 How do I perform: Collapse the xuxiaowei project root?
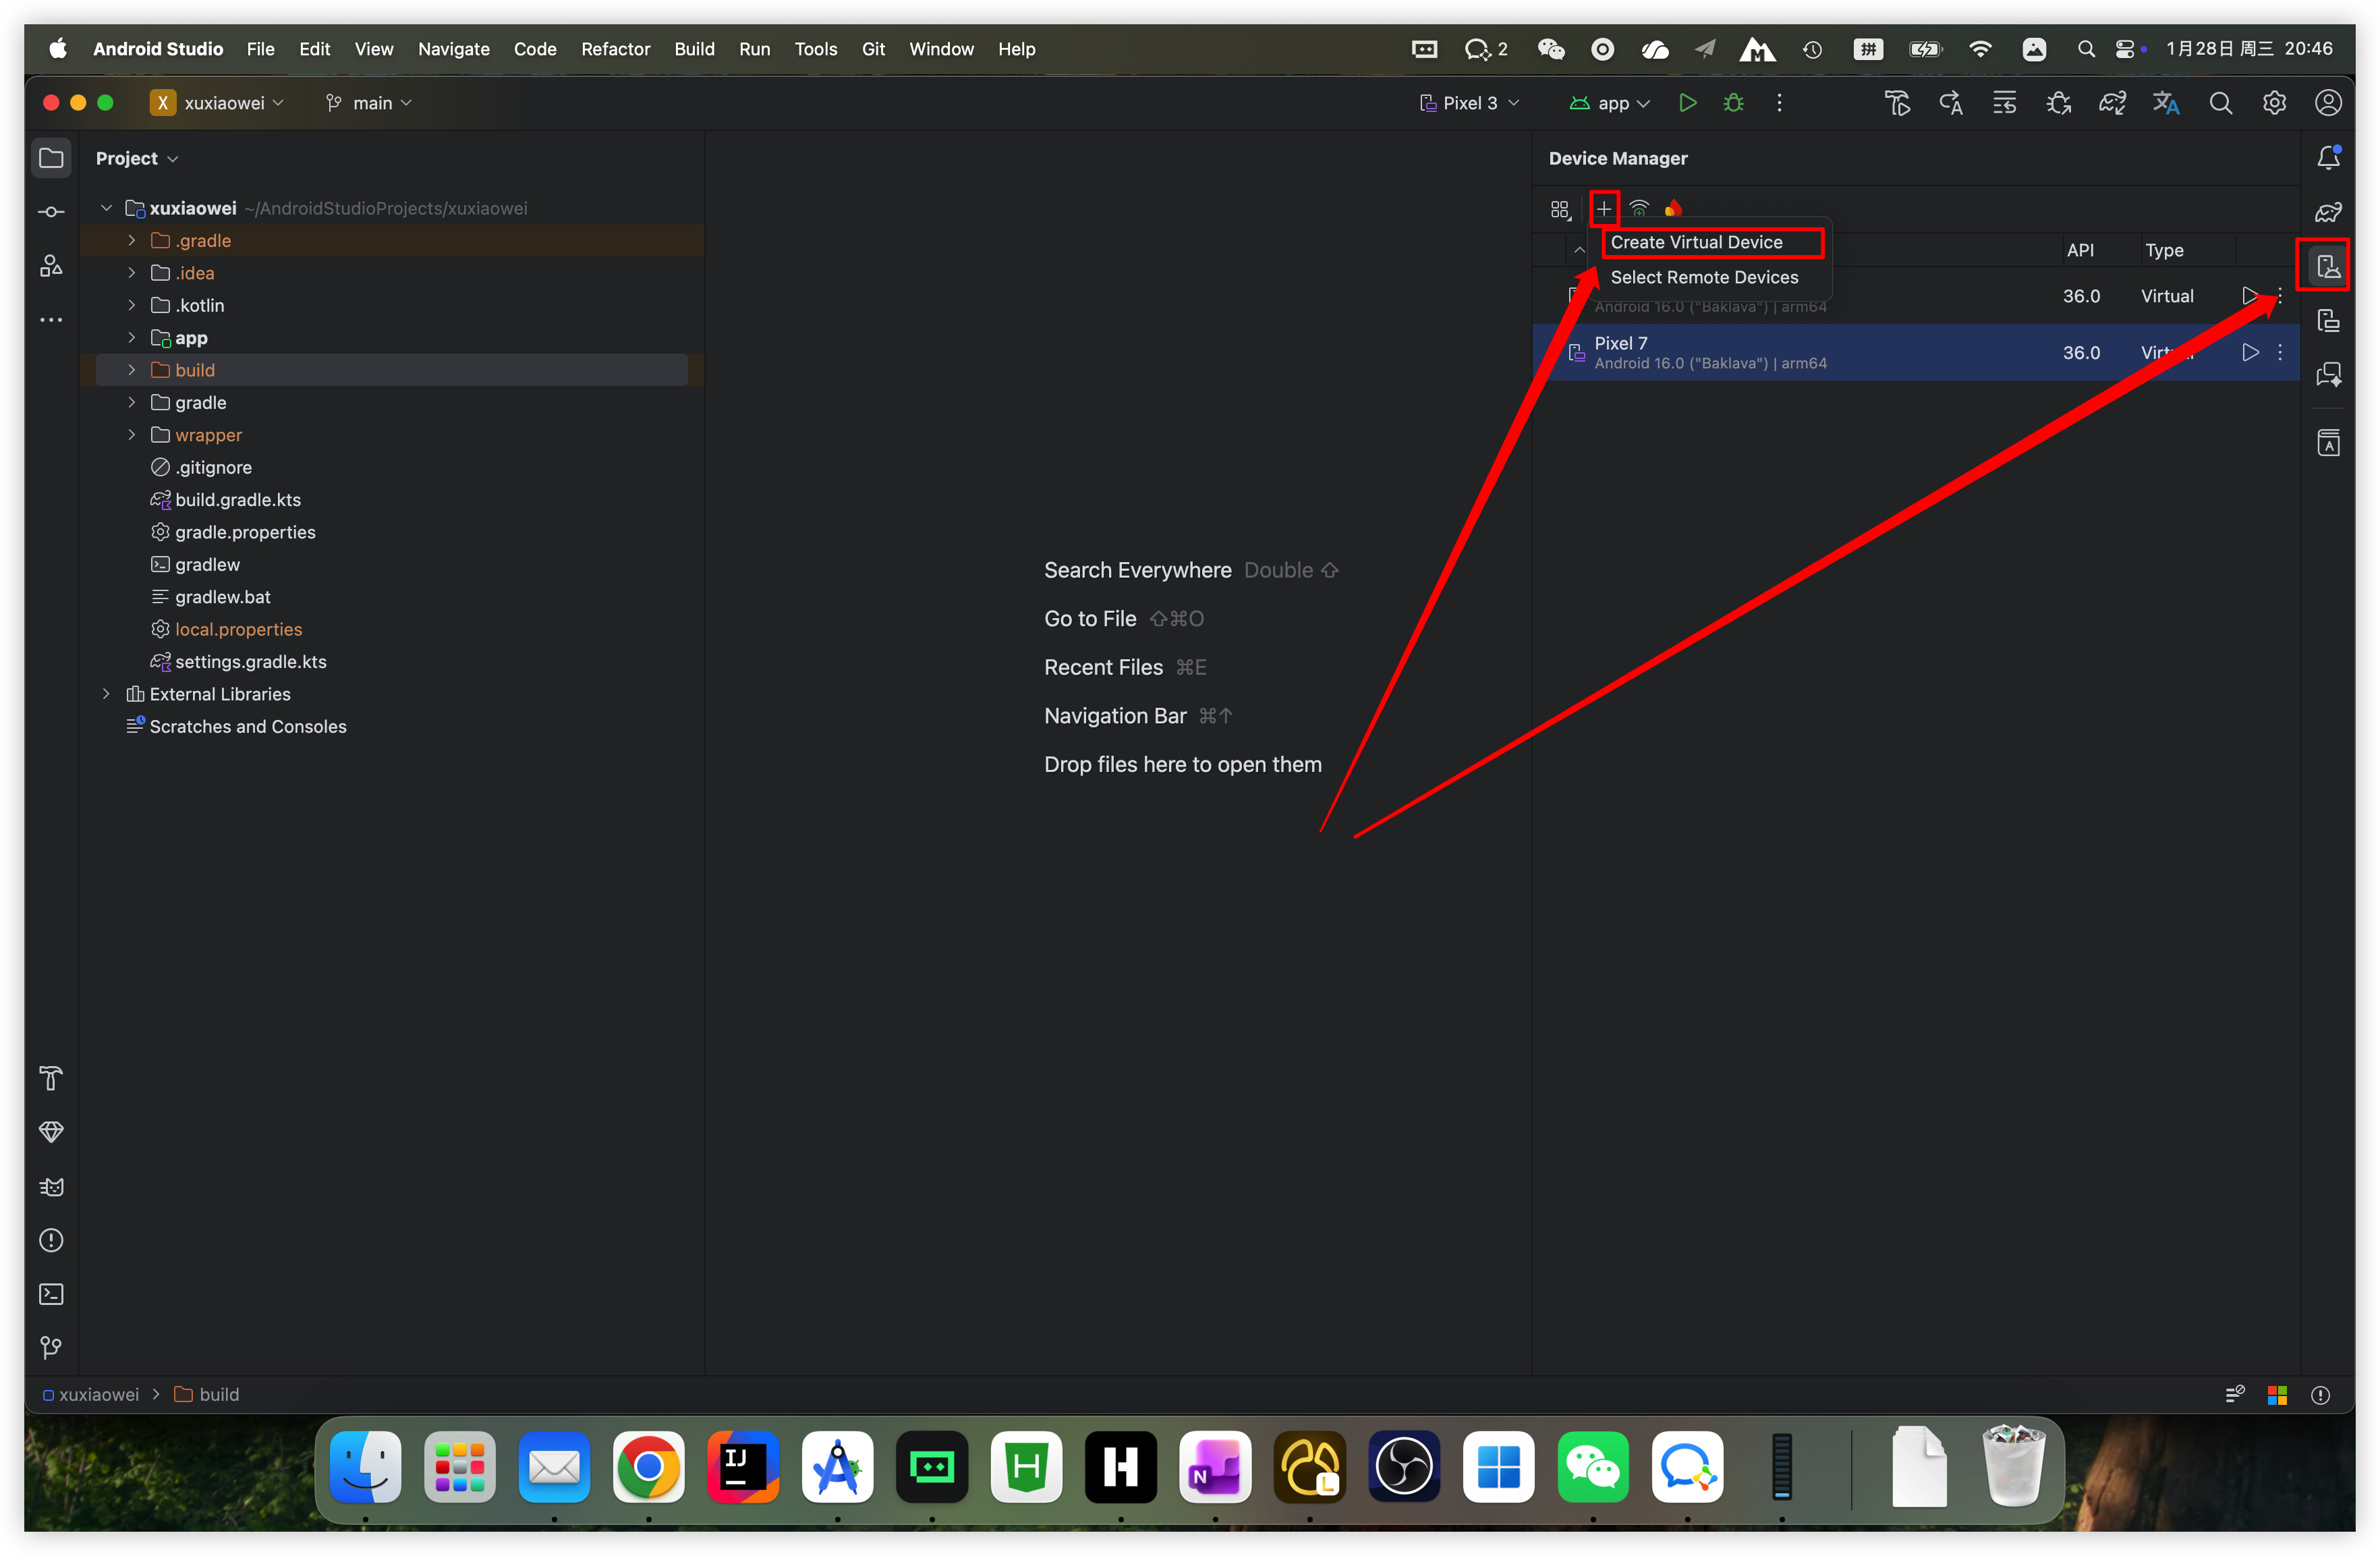(x=106, y=208)
